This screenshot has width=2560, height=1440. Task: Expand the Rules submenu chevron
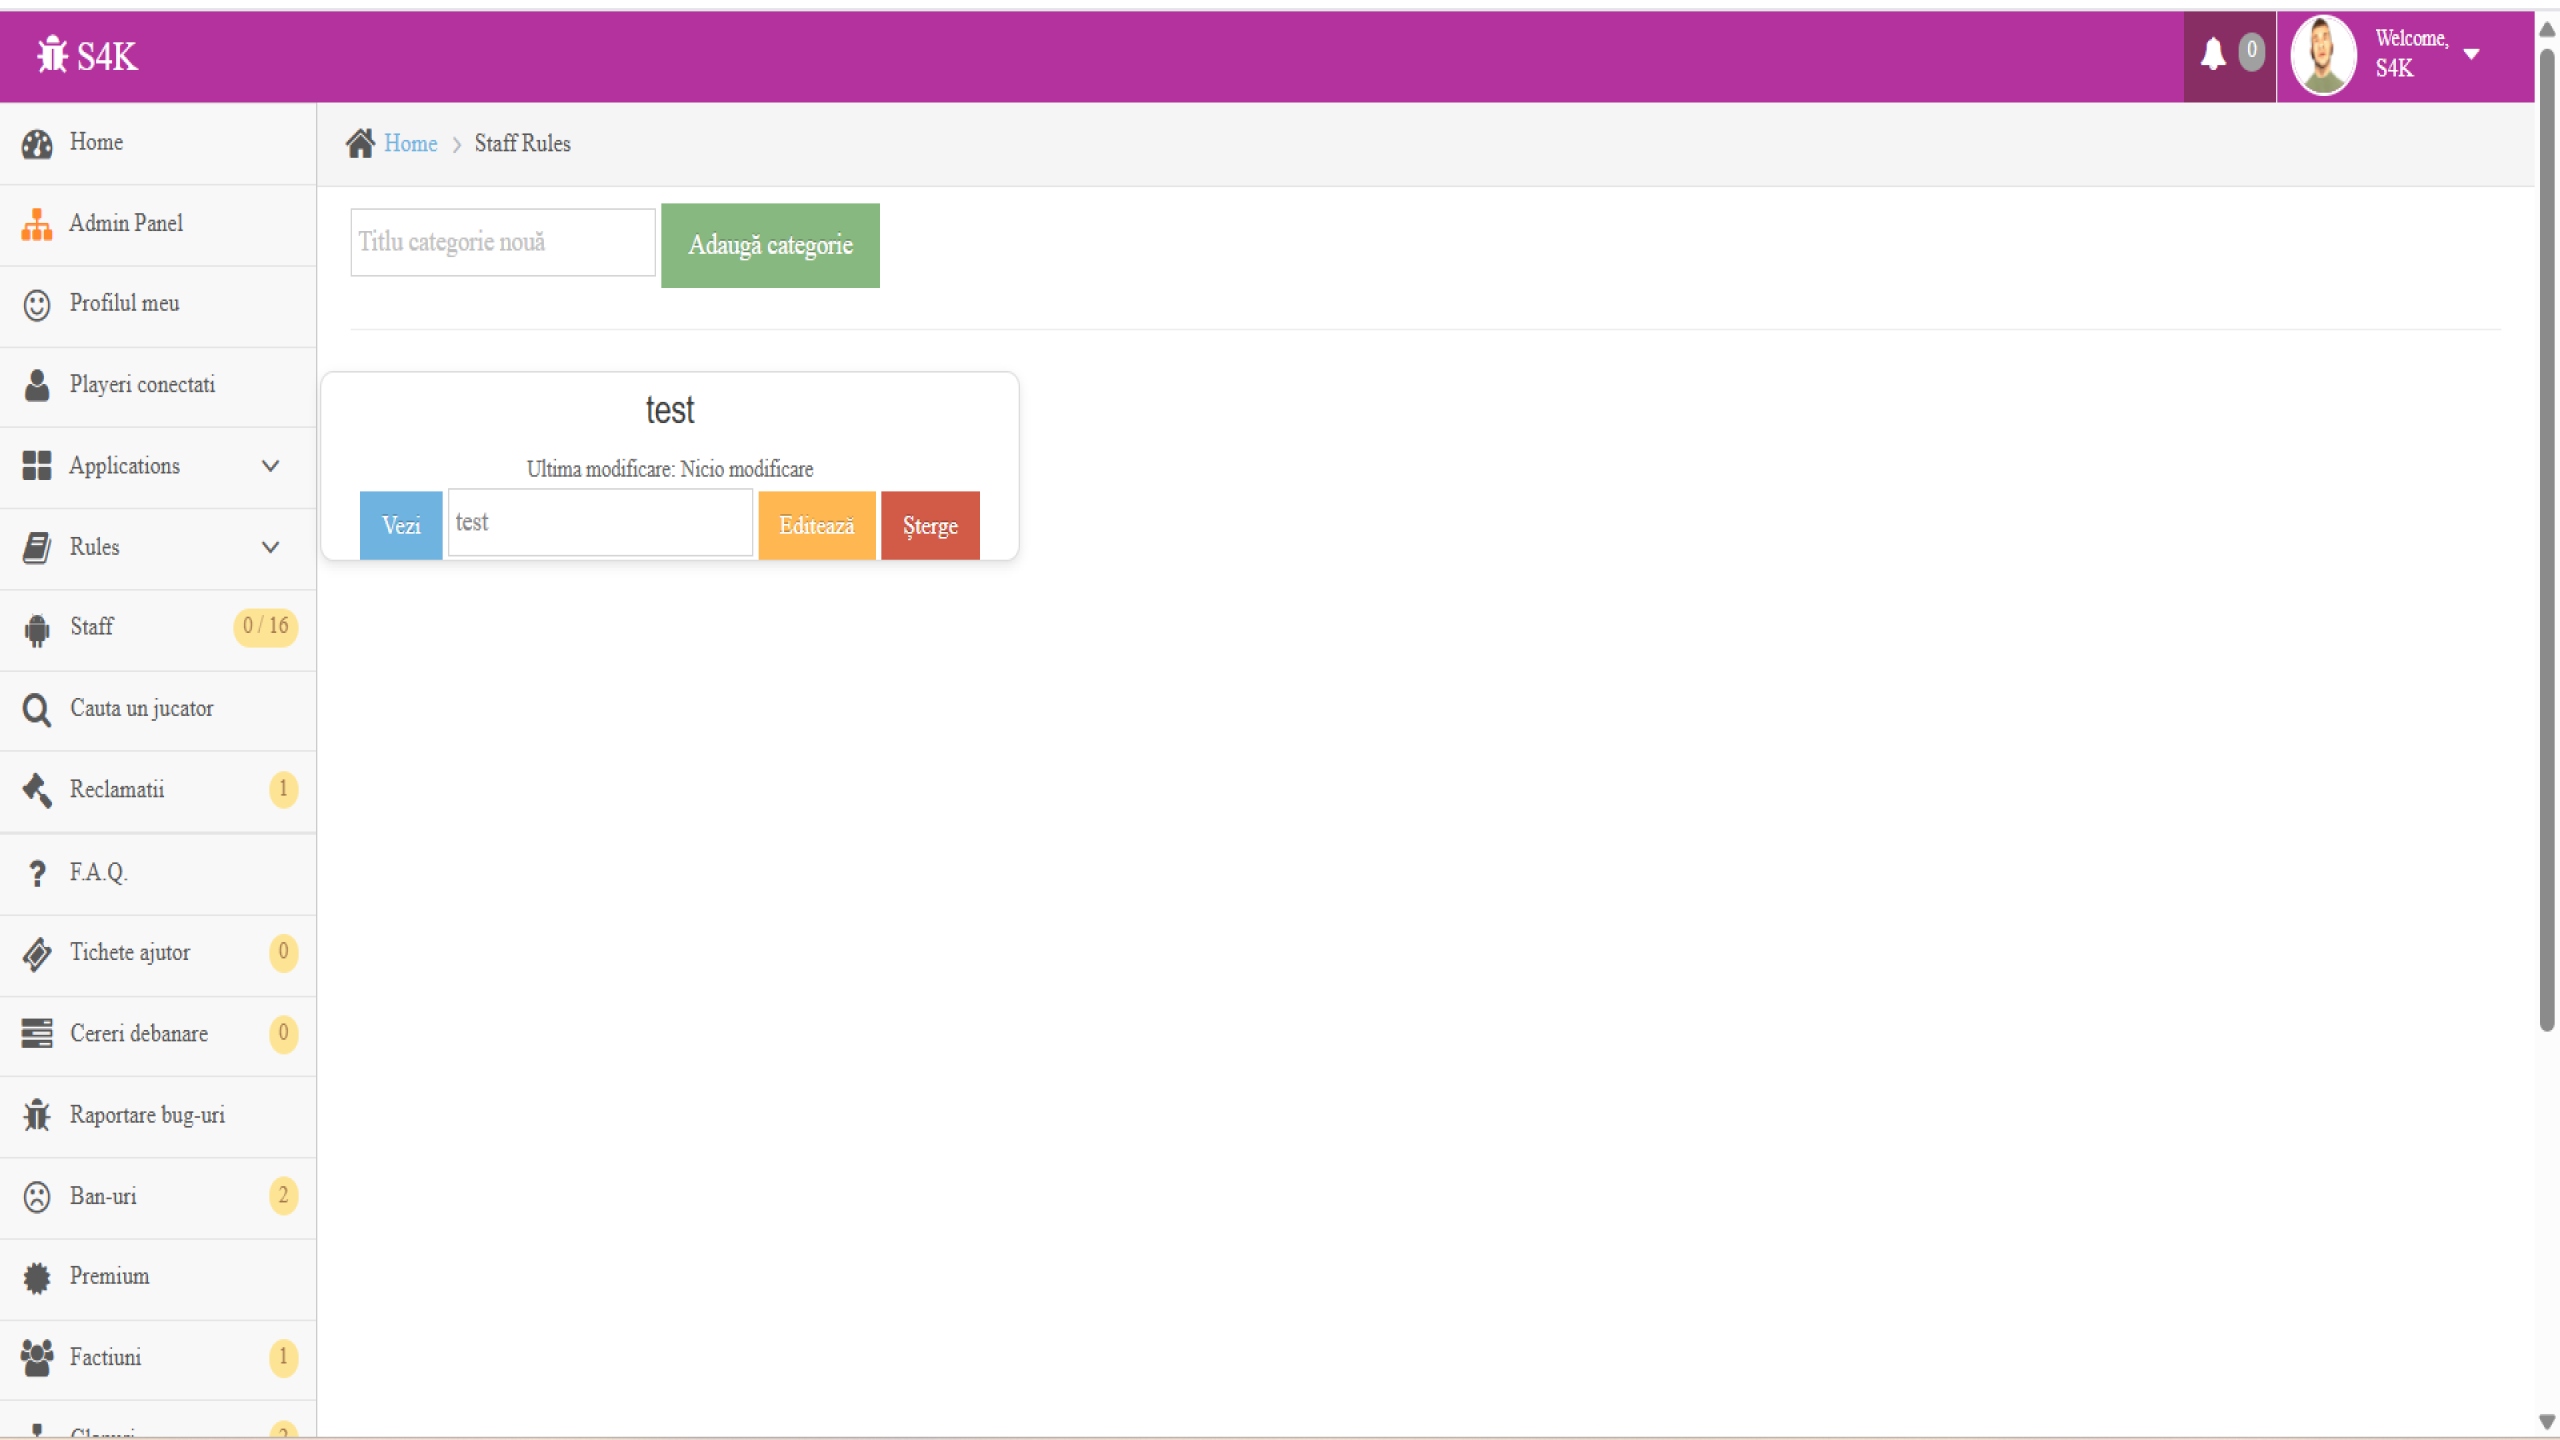[270, 547]
